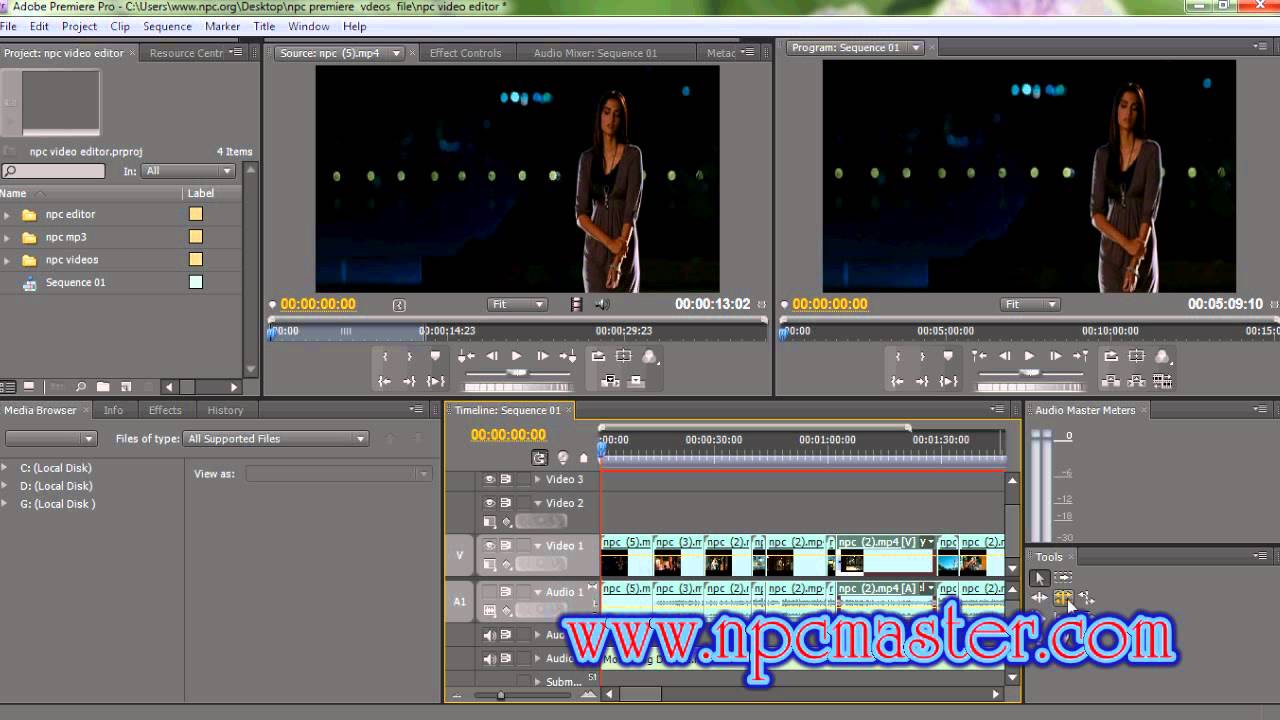Select the Rolling Edit tool
Viewport: 1280px width, 720px height.
pos(1063,598)
